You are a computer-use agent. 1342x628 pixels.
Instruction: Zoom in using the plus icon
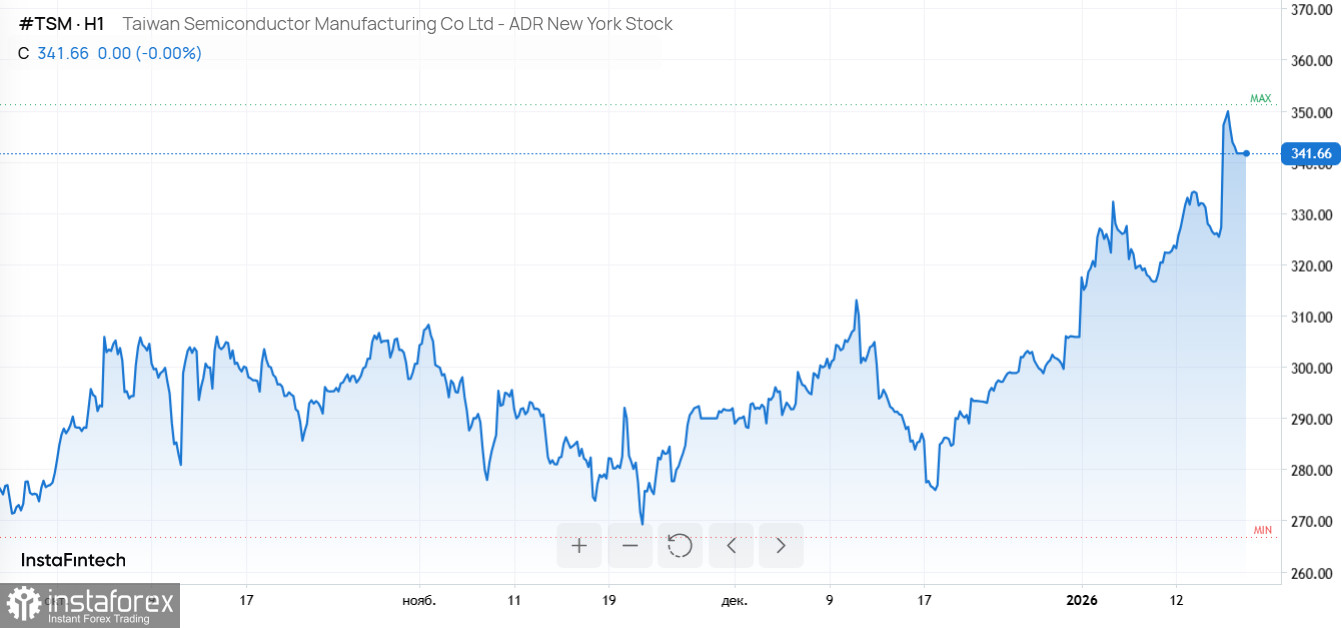click(579, 545)
